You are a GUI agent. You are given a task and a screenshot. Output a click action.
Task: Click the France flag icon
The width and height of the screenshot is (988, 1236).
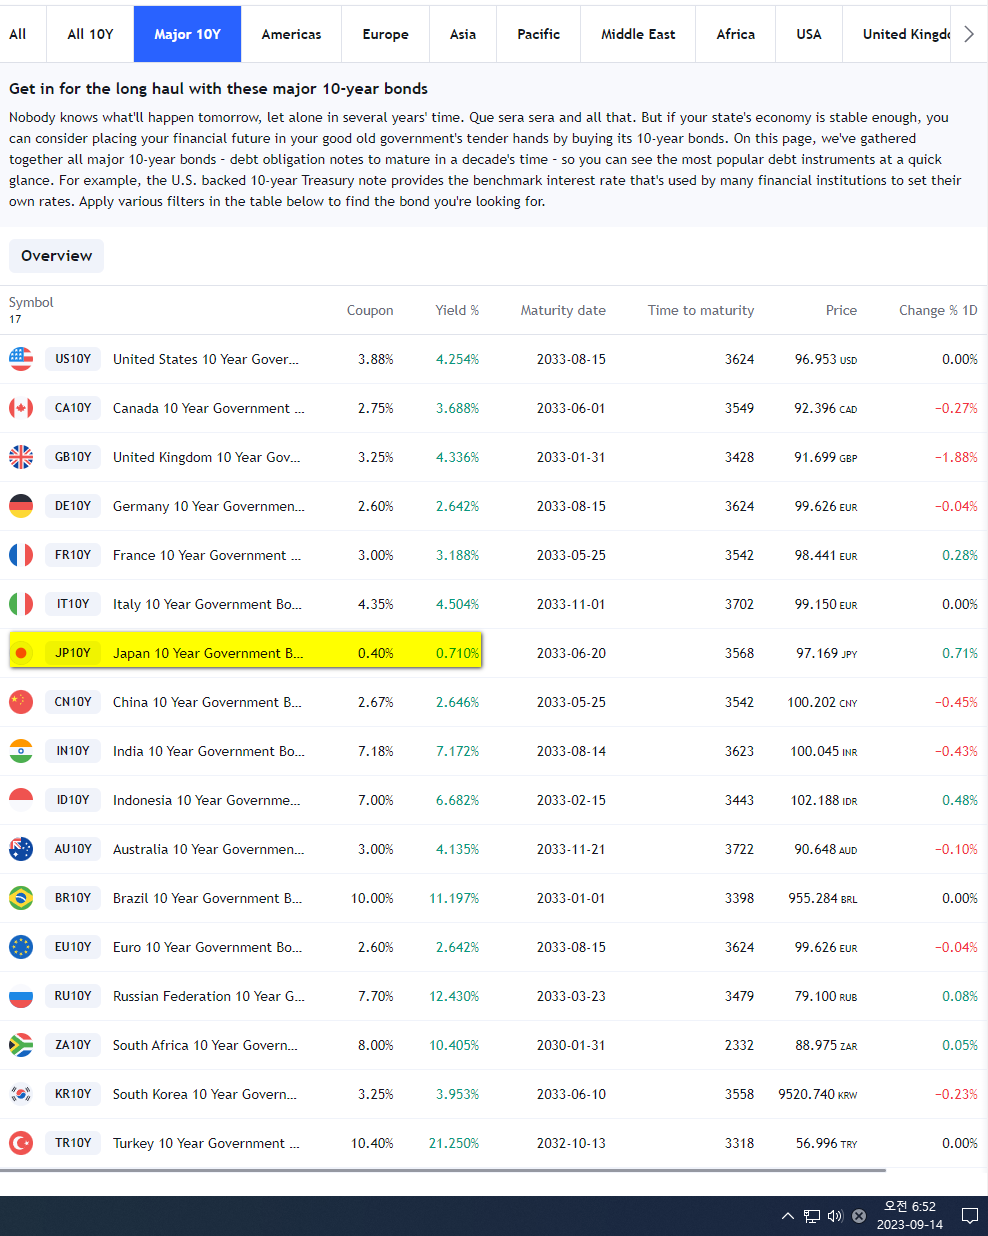(x=21, y=555)
